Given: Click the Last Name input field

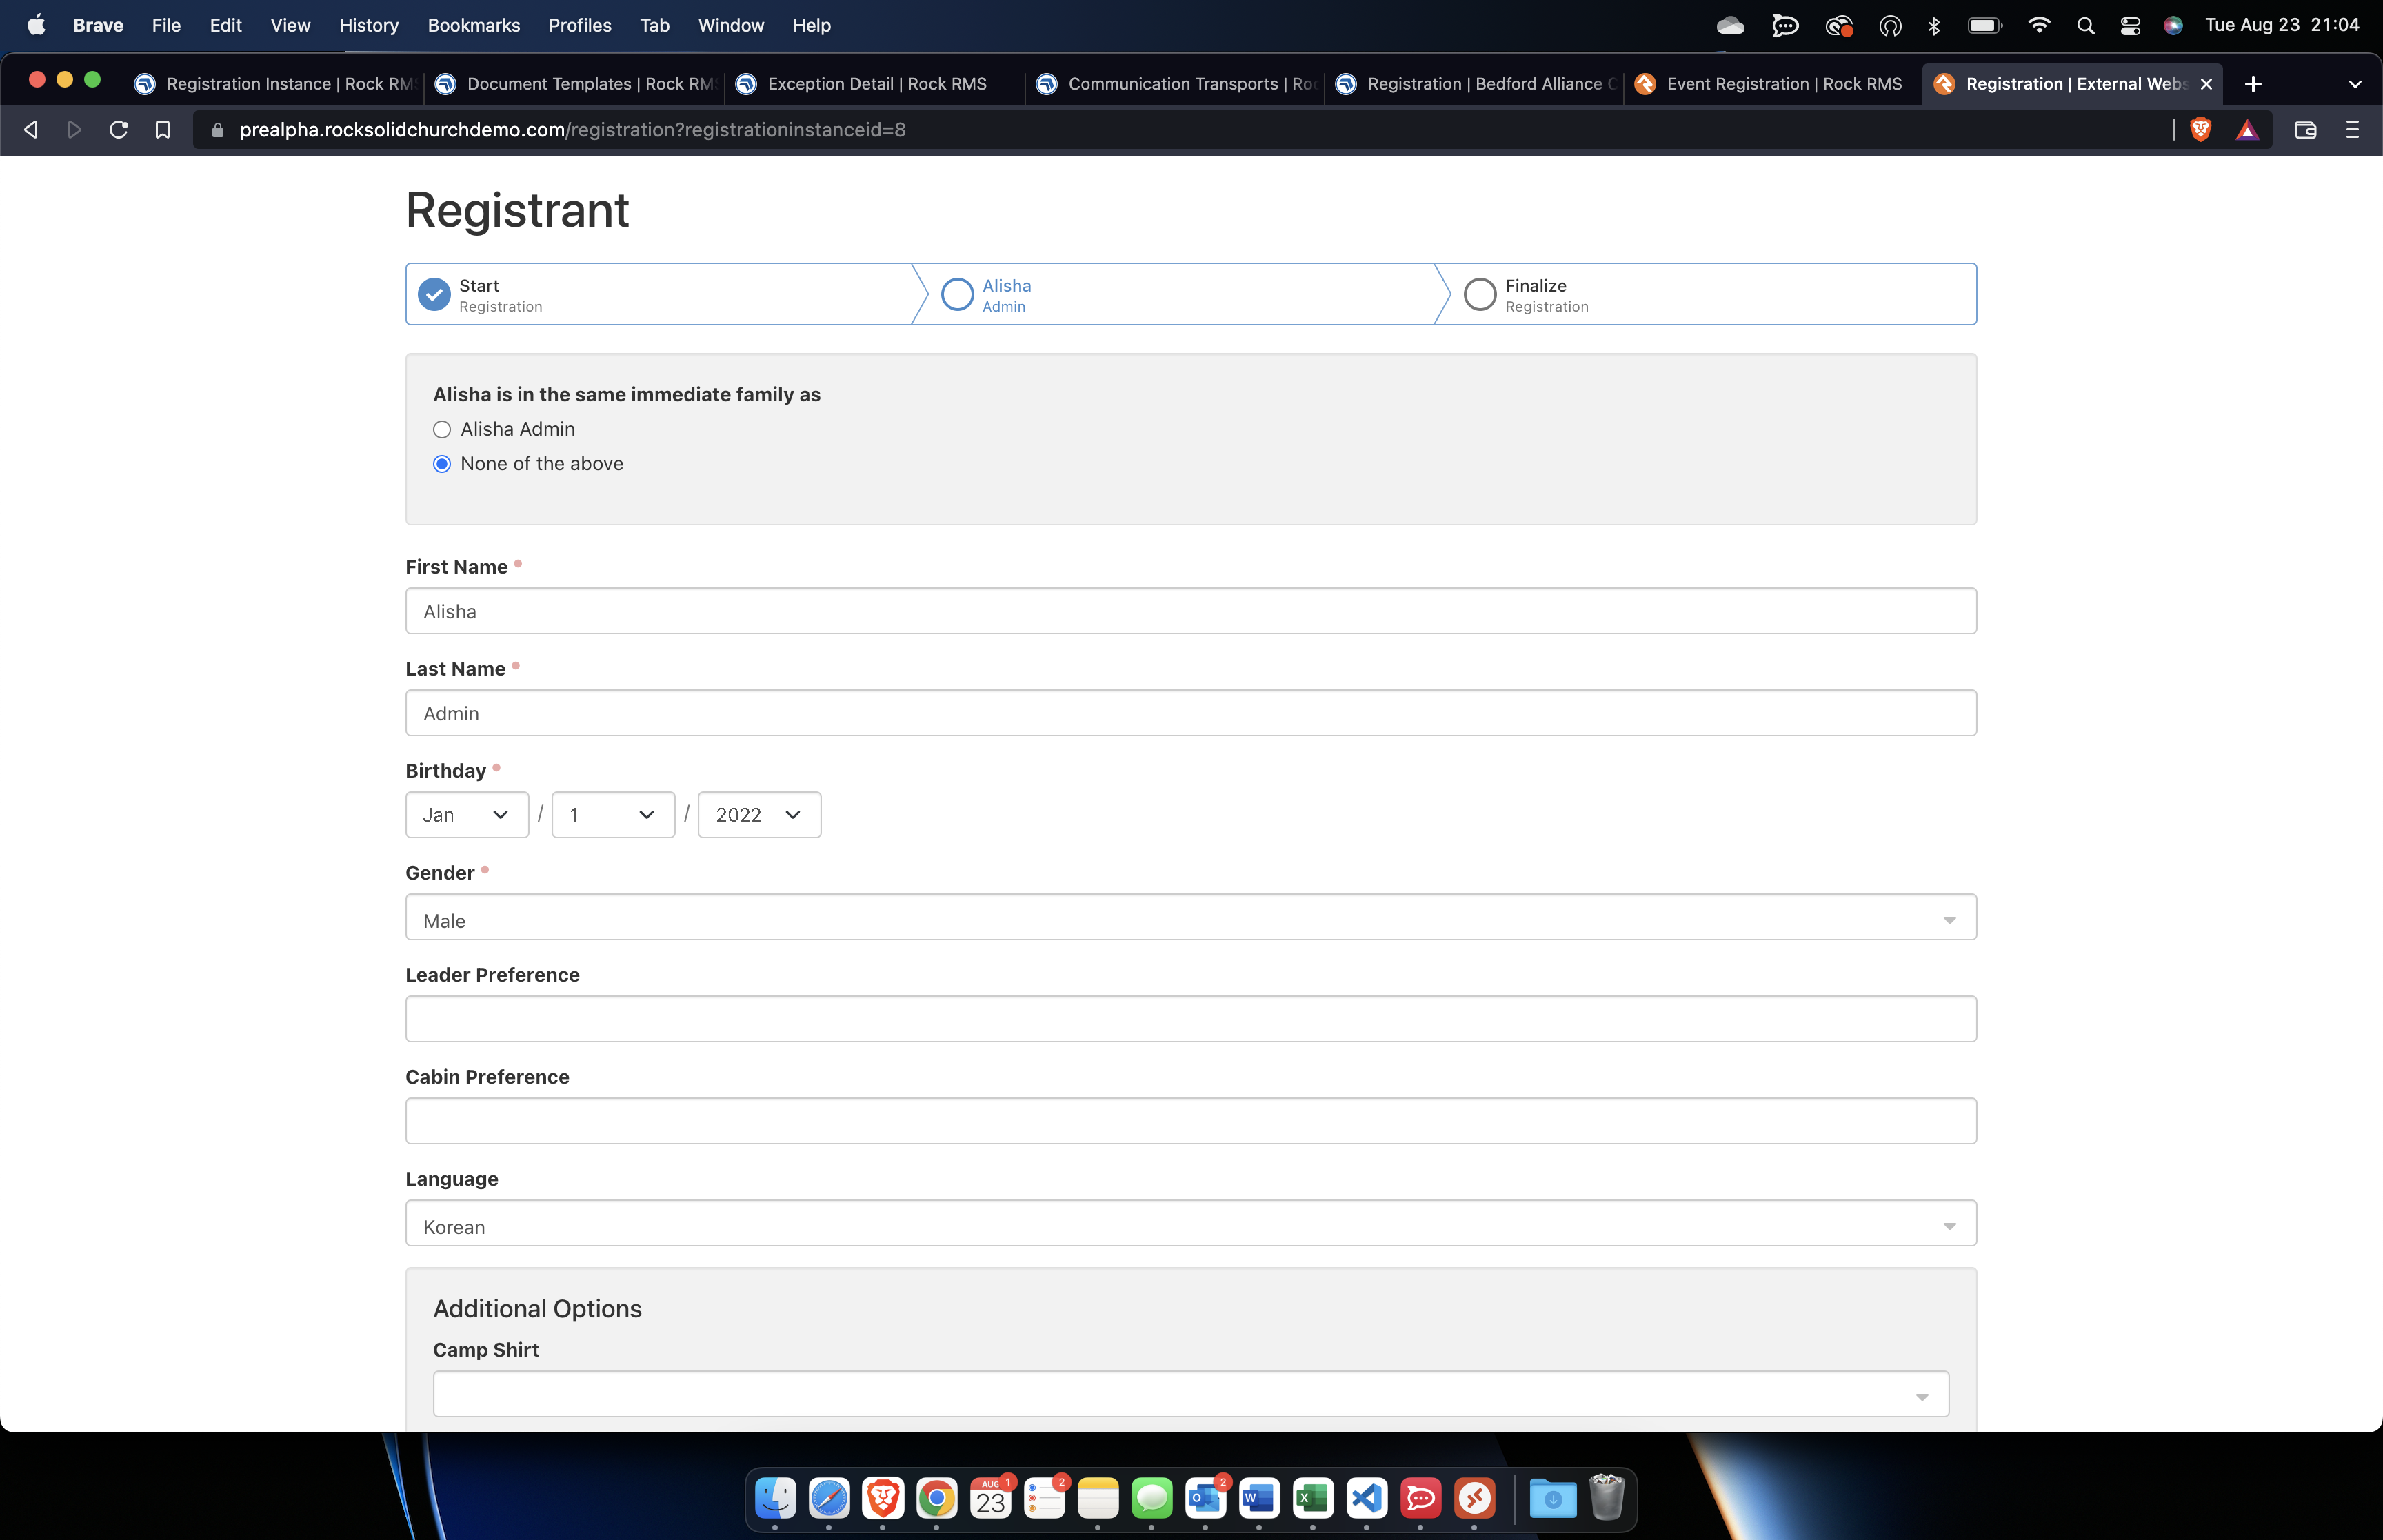Looking at the screenshot, I should [1191, 713].
